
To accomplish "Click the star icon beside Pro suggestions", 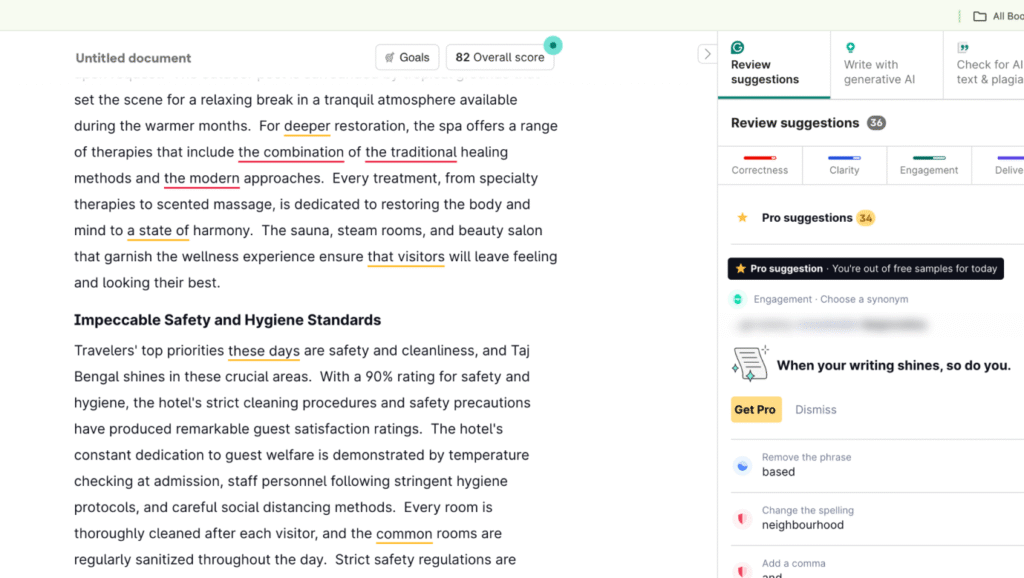I will (742, 218).
